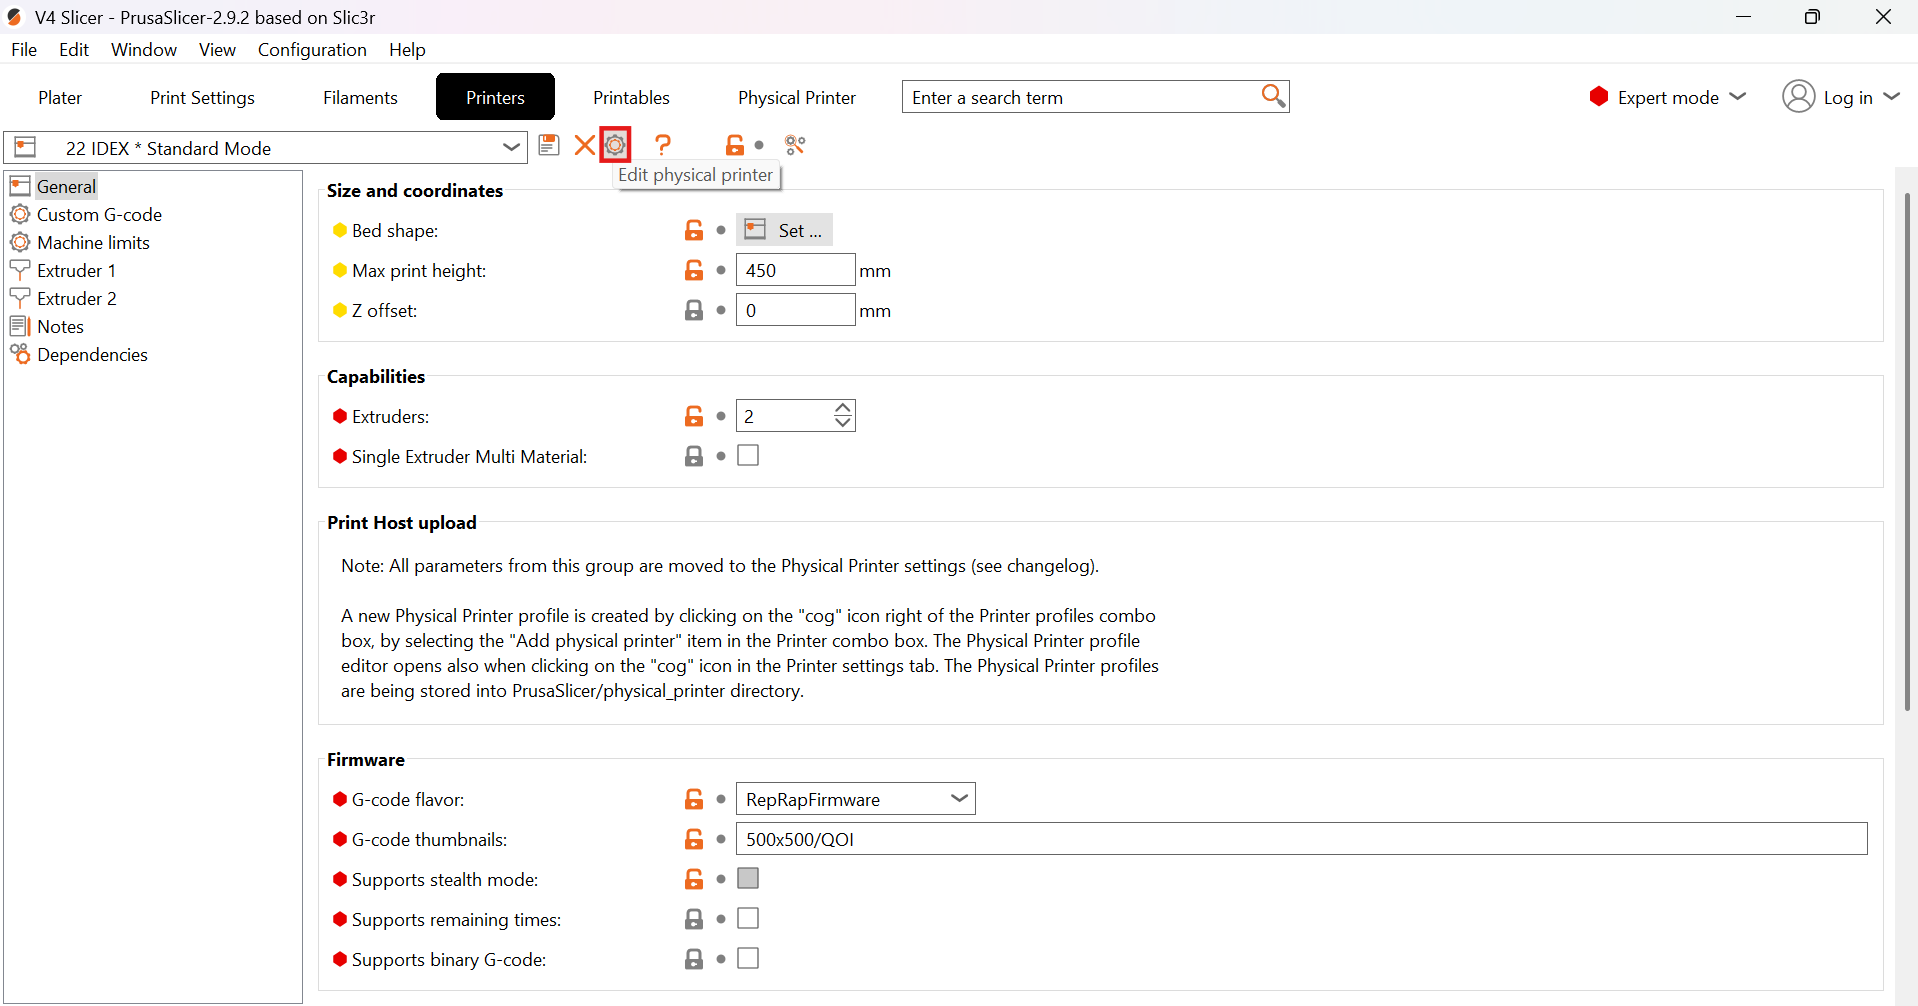The width and height of the screenshot is (1918, 1006).
Task: Click the vertical scrollbar of settings panel
Action: click(x=1907, y=452)
